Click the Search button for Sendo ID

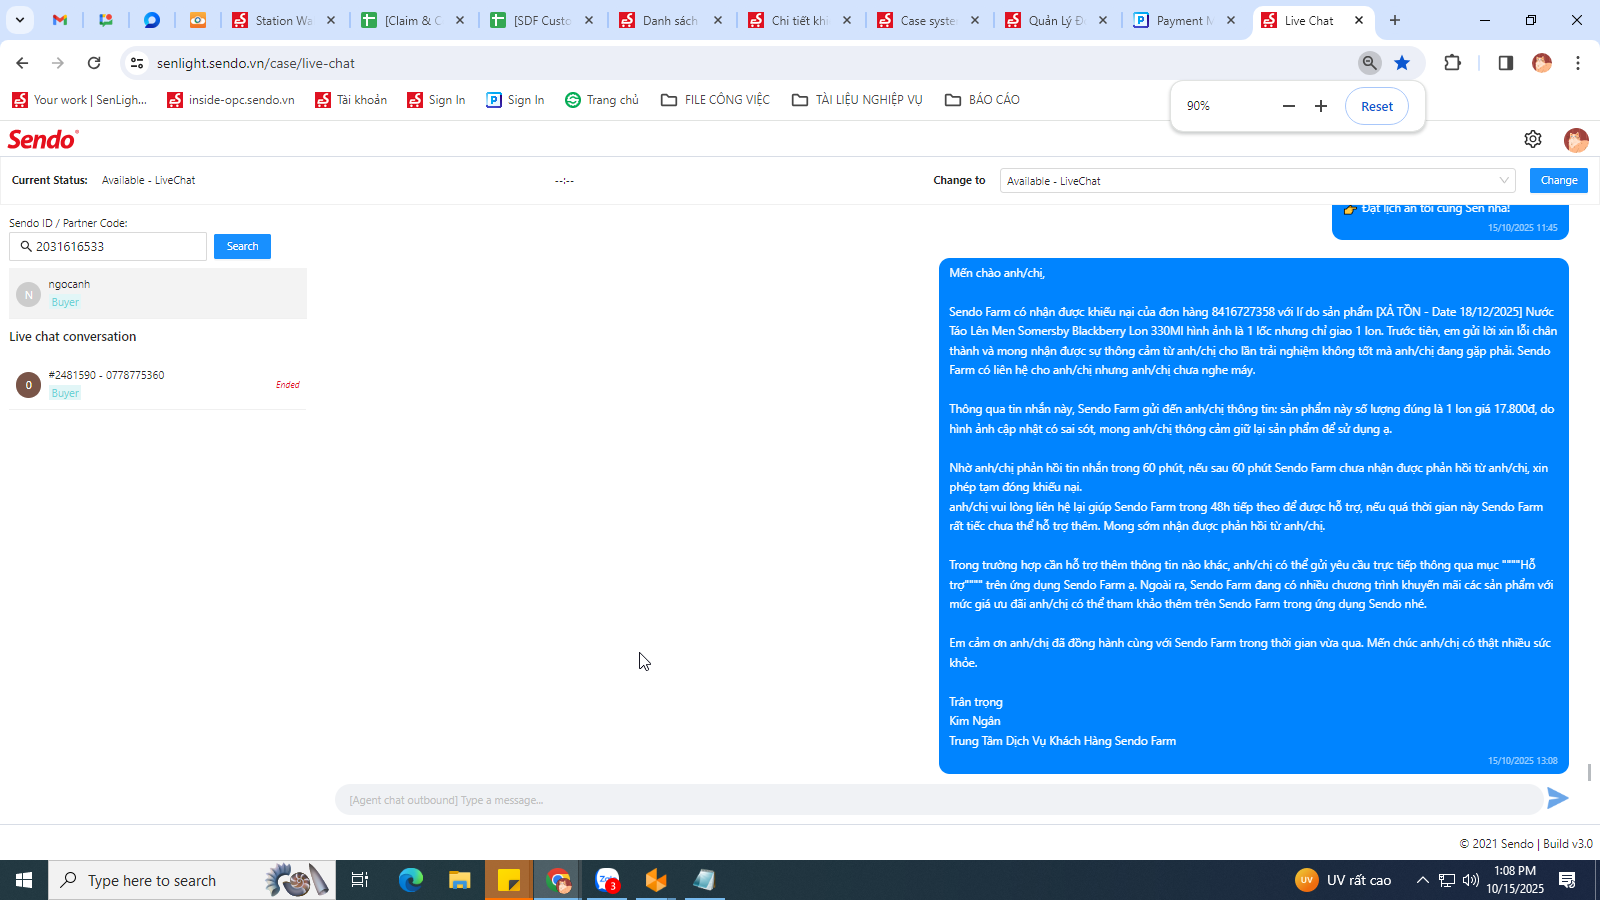pos(242,246)
